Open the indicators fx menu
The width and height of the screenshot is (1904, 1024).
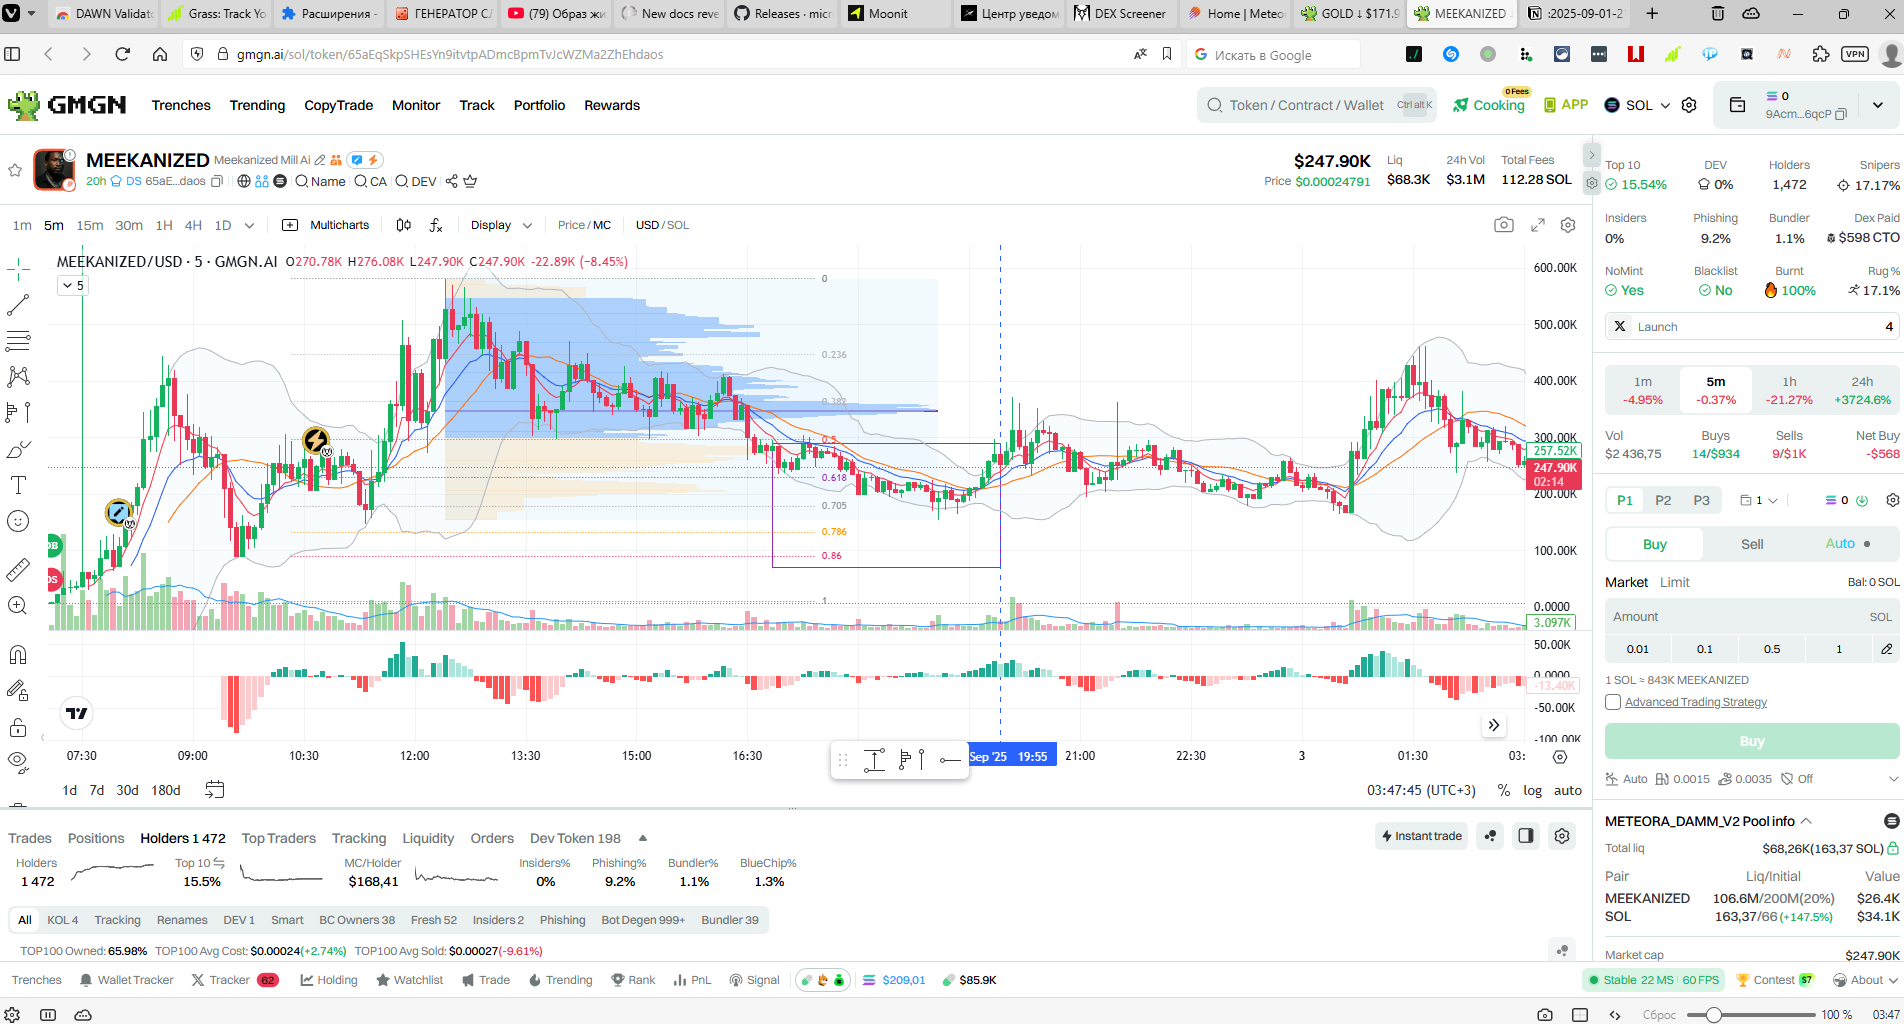pyautogui.click(x=436, y=225)
